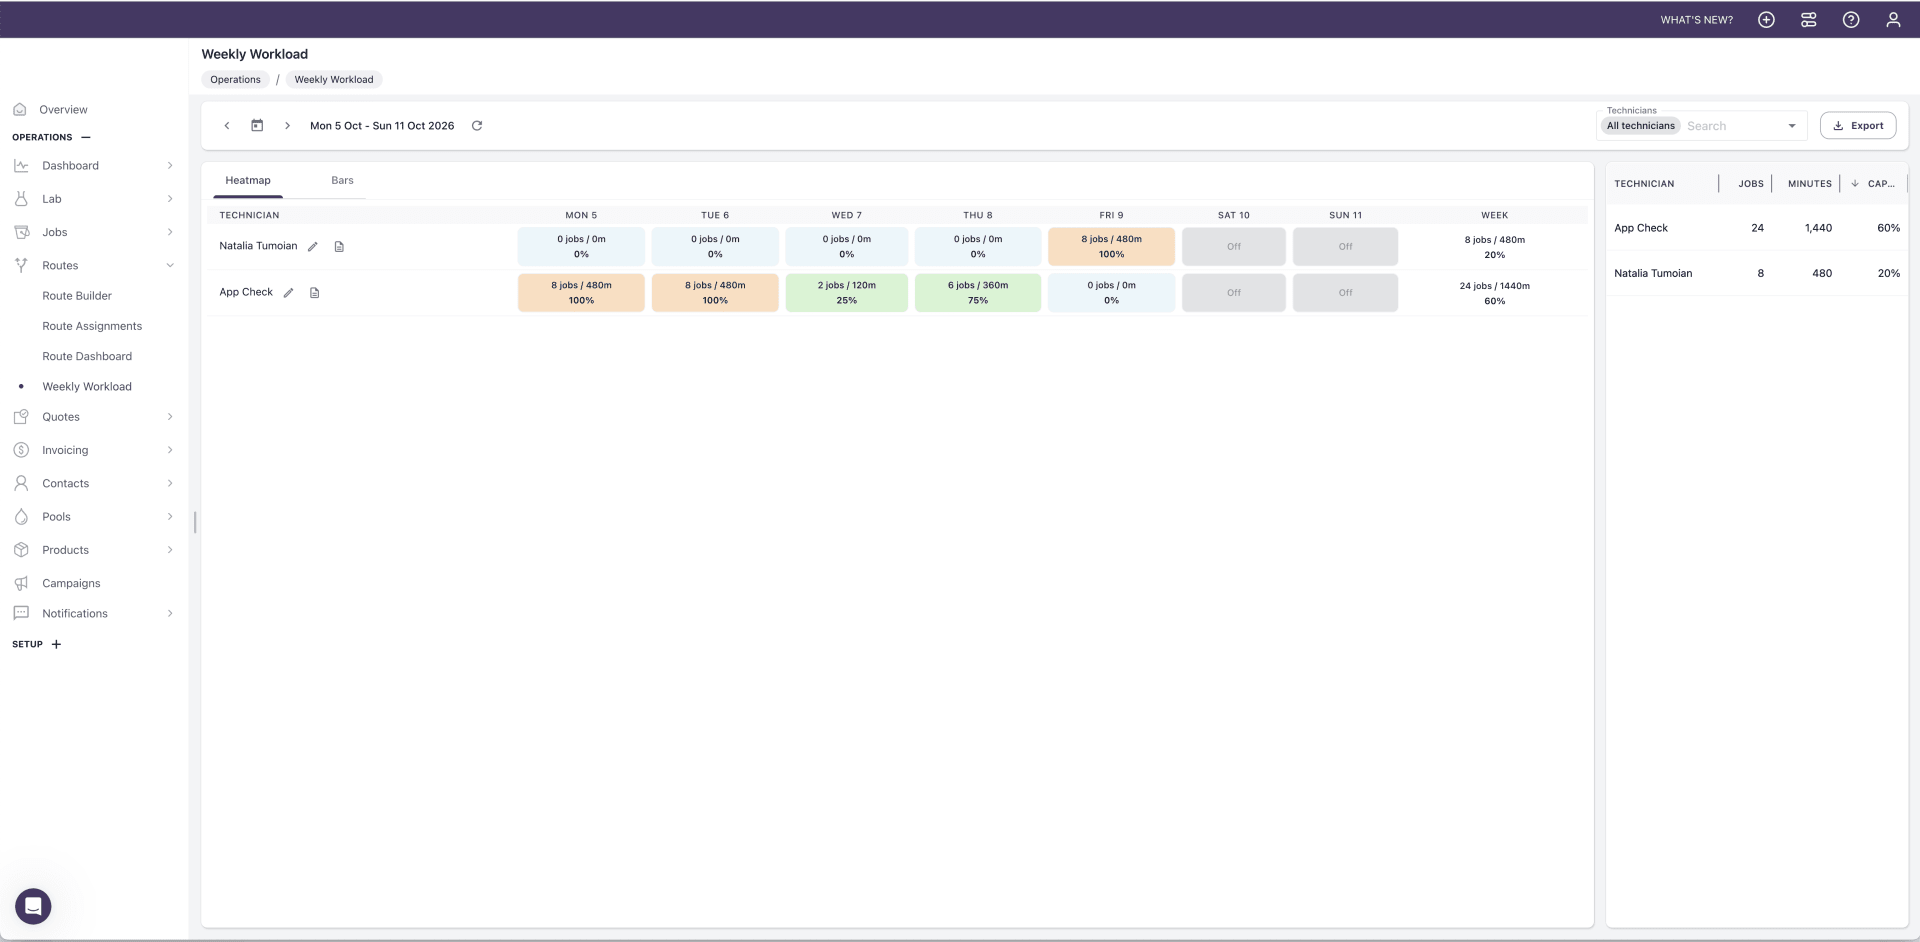Open the calendar date picker icon
Viewport: 1920px width, 942px height.
click(257, 126)
